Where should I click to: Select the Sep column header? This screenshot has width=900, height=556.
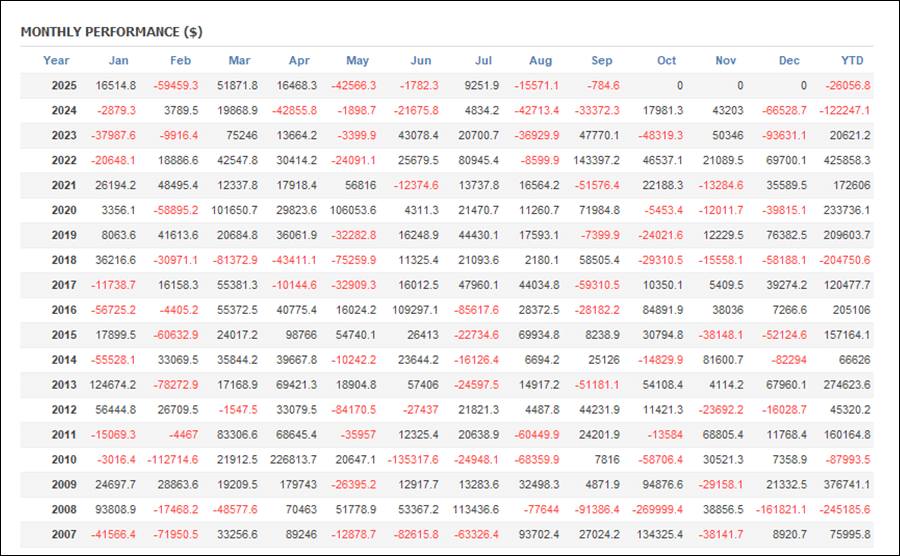coord(601,61)
